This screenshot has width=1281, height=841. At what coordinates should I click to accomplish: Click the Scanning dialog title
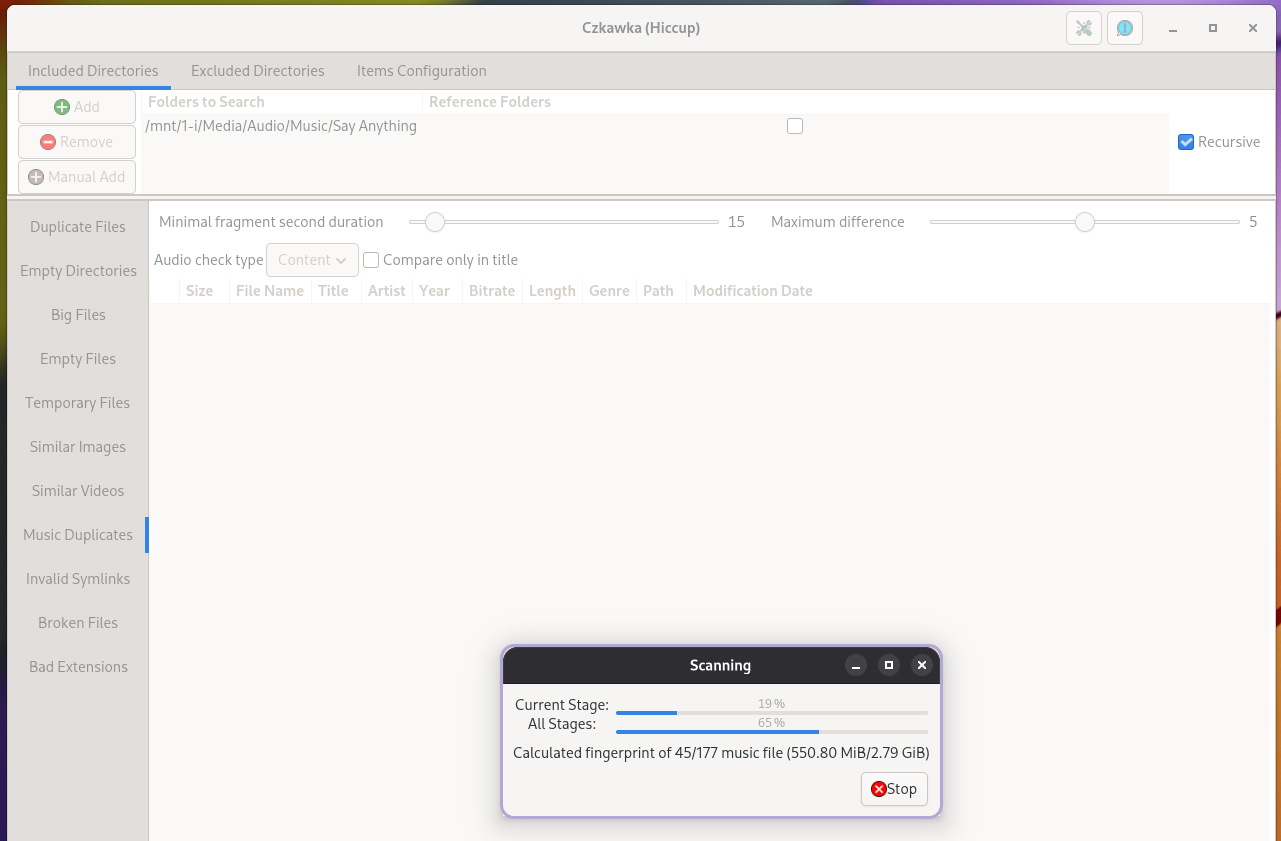pos(720,665)
